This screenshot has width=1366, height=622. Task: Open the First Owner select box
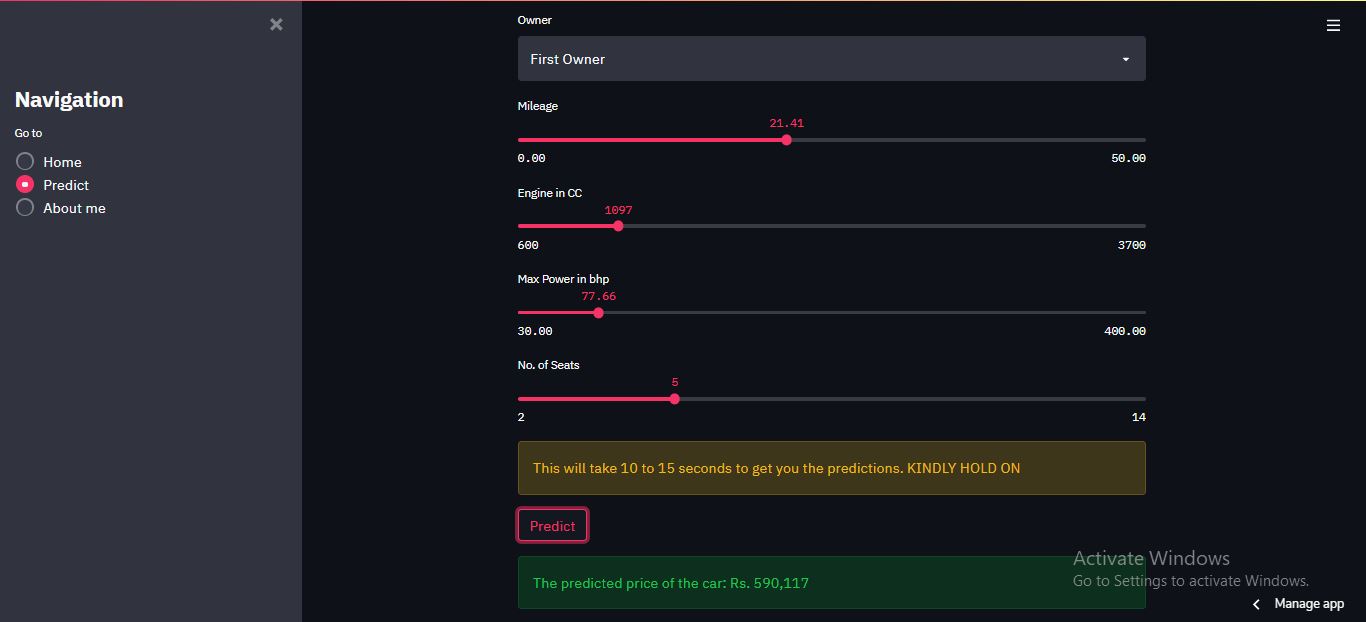click(831, 59)
